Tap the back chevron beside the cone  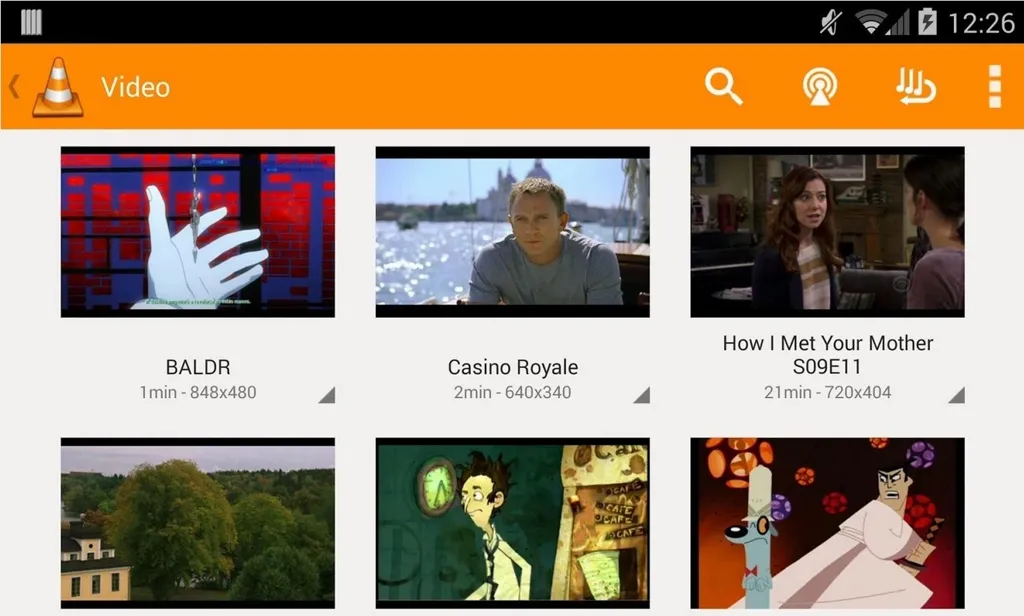coord(14,86)
